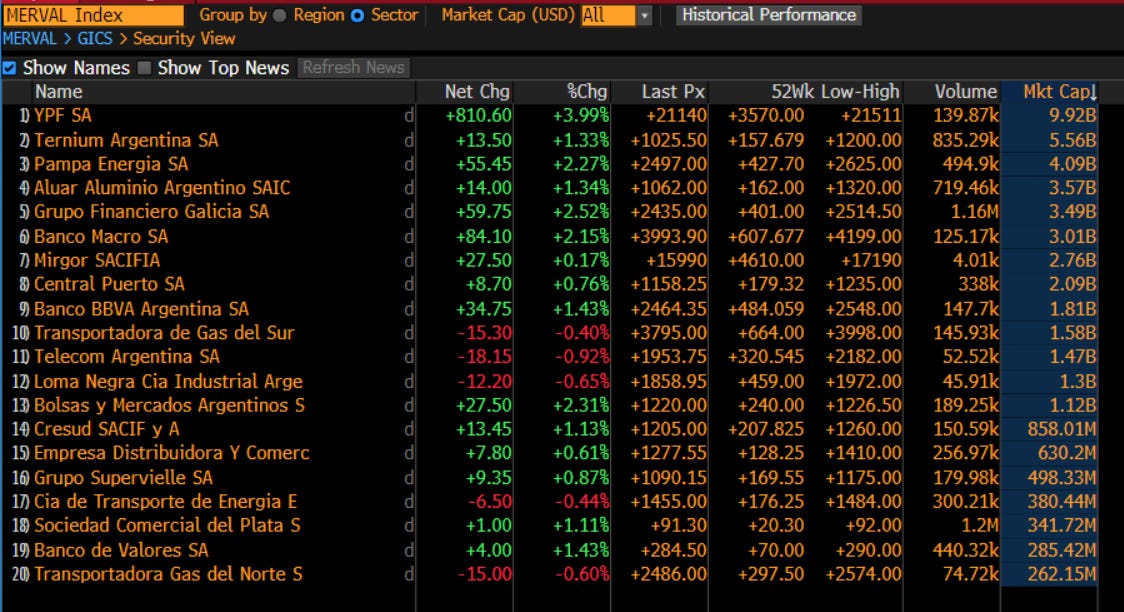
Task: Select Pampa Energia SA
Action: pos(111,164)
